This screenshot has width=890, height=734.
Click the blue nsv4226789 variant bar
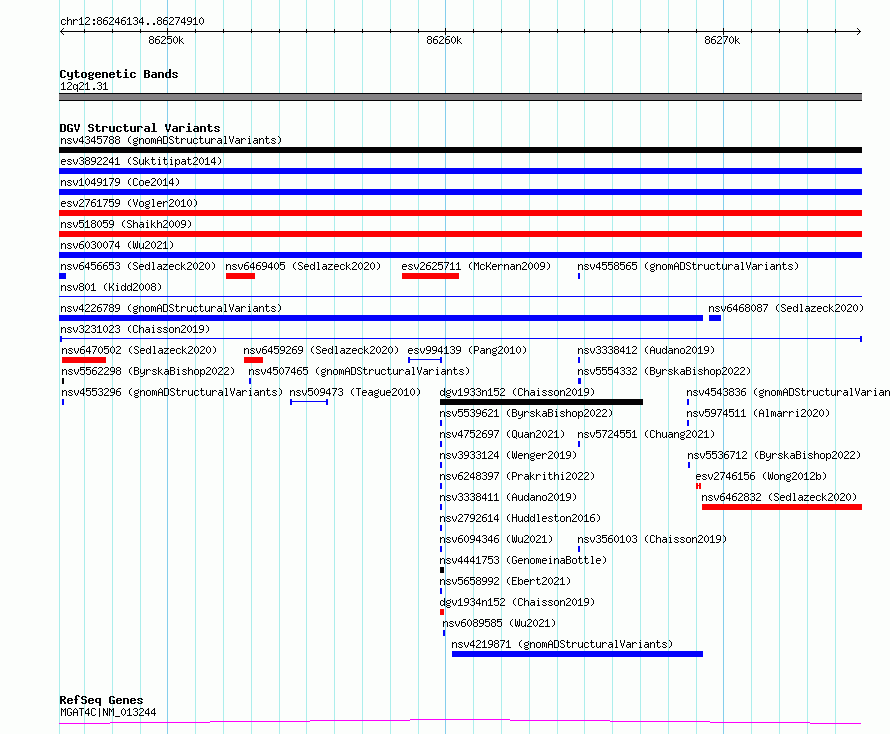click(381, 318)
